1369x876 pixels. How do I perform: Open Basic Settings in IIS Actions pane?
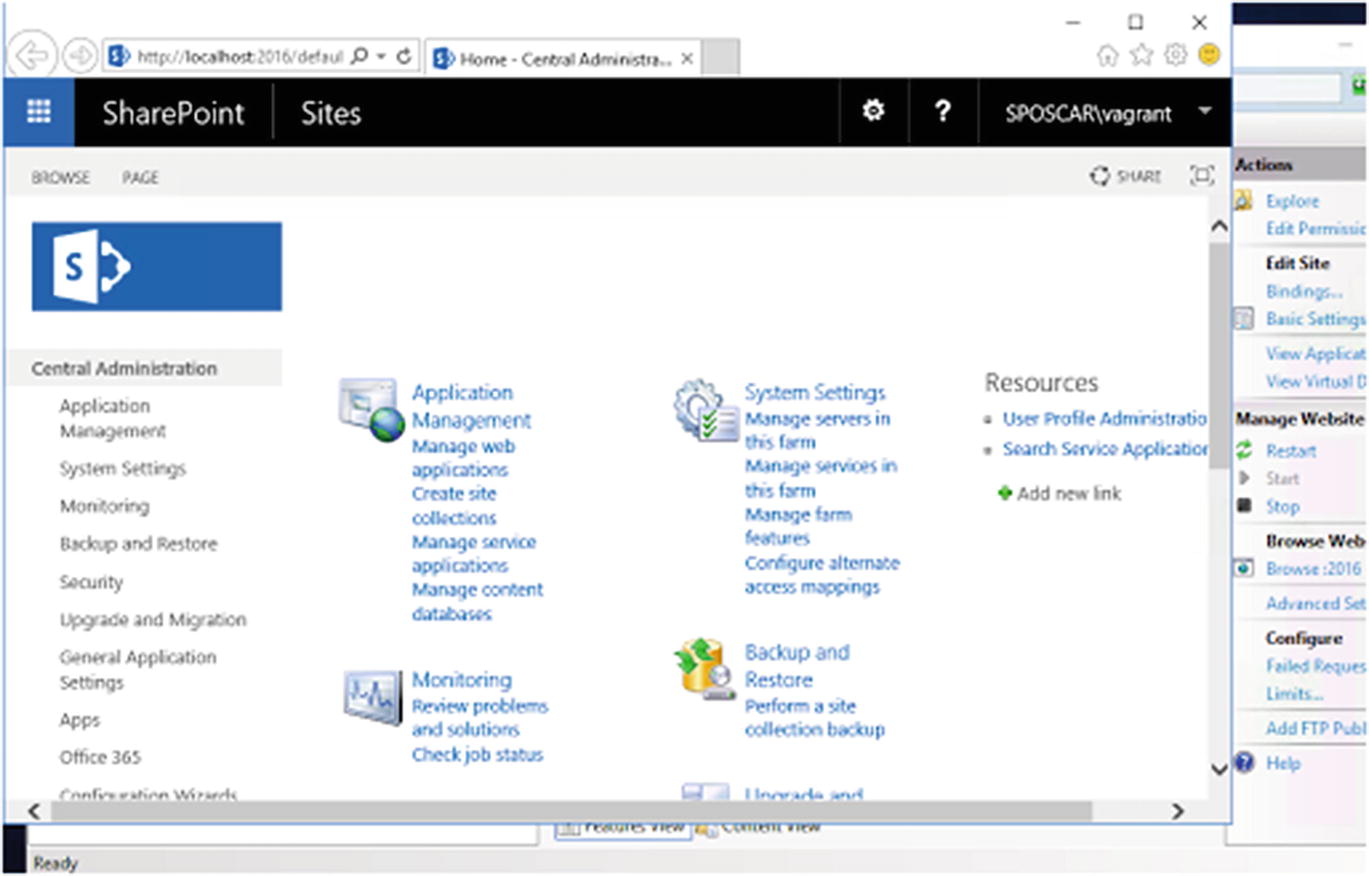[x=1315, y=319]
